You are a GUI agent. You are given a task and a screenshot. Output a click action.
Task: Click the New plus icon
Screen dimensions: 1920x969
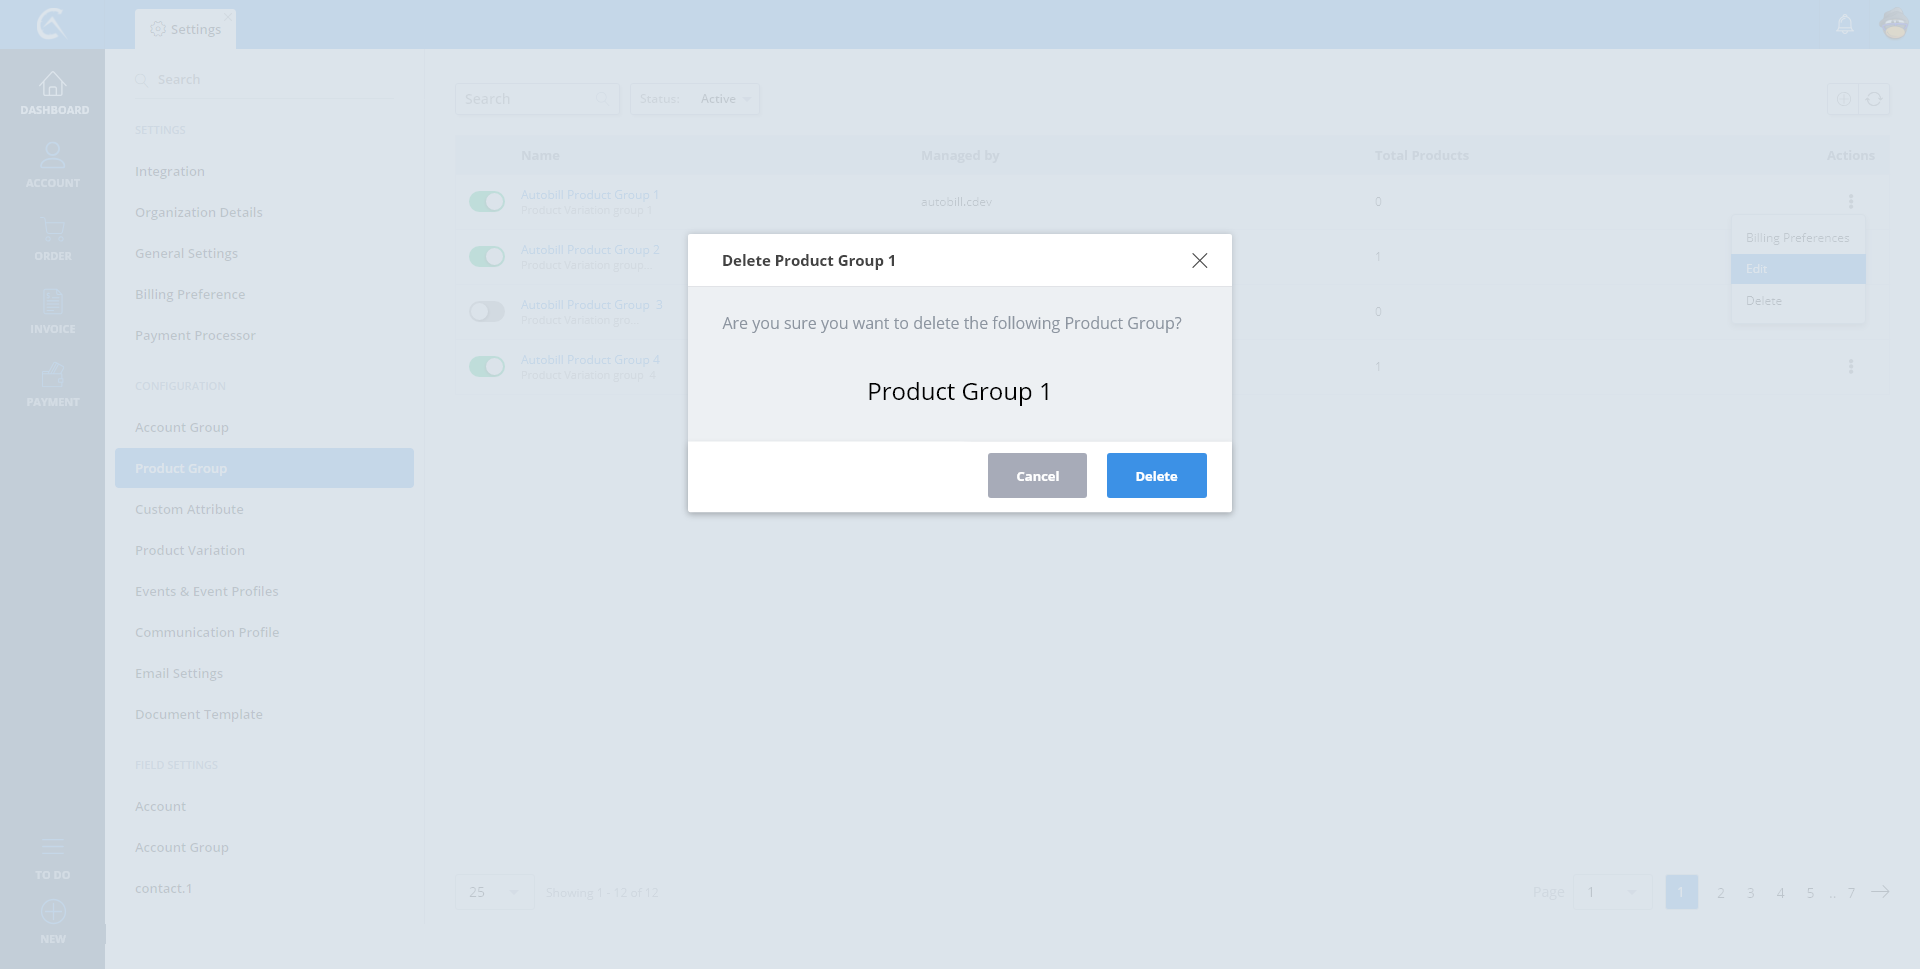click(53, 912)
